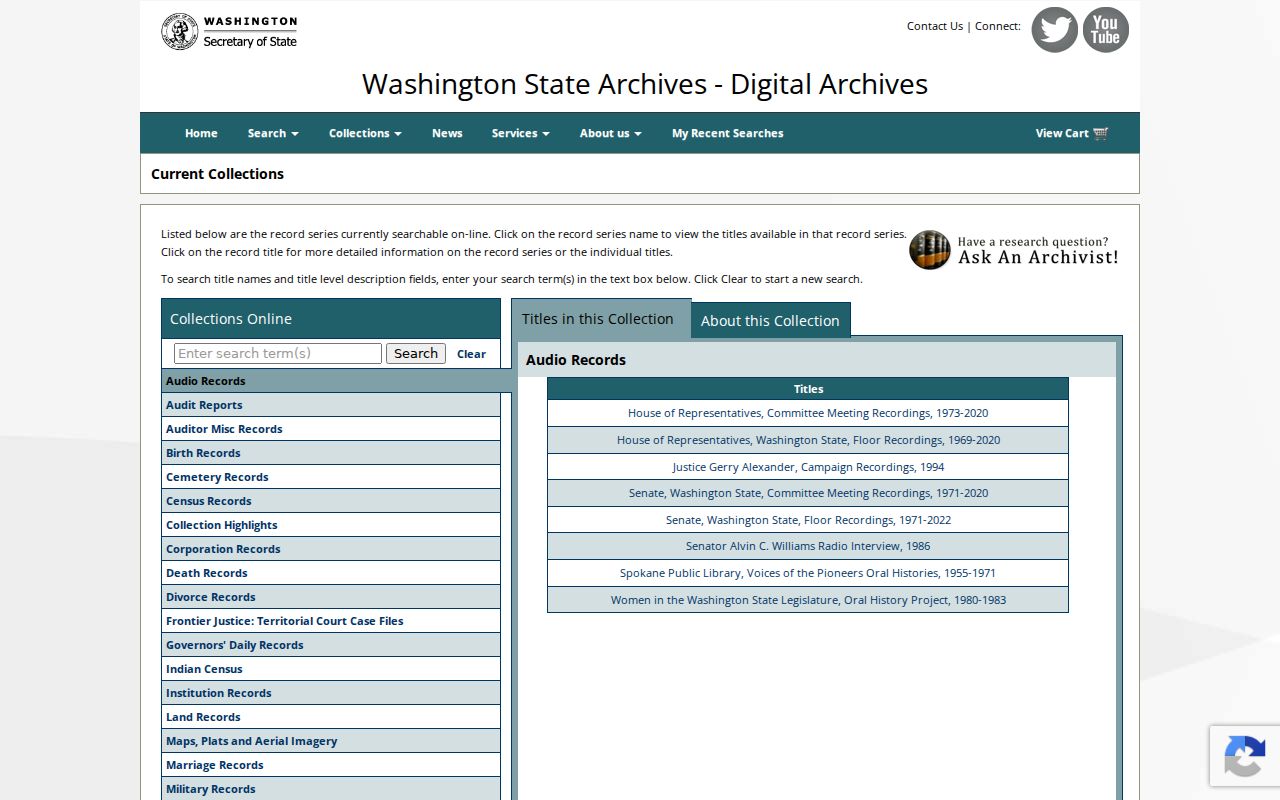Open the YouTube channel icon
Viewport: 1280px width, 800px height.
[1105, 30]
